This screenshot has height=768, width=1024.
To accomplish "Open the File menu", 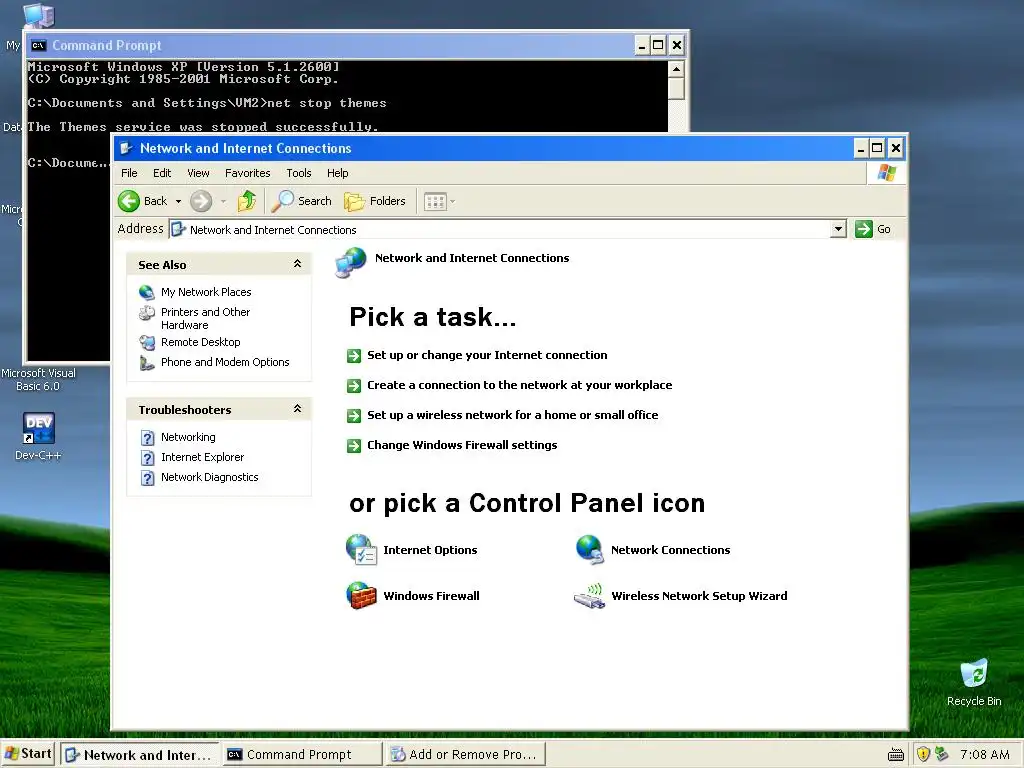I will point(129,173).
